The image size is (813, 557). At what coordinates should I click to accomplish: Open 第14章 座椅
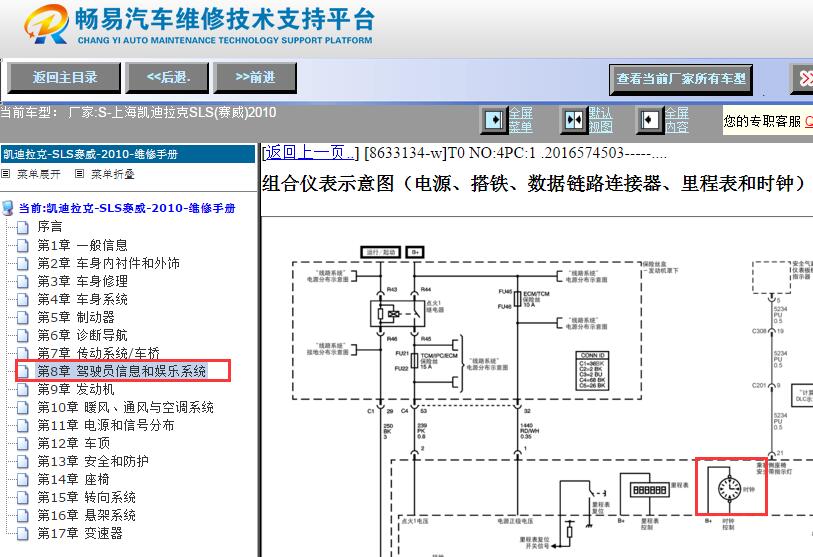click(x=73, y=479)
